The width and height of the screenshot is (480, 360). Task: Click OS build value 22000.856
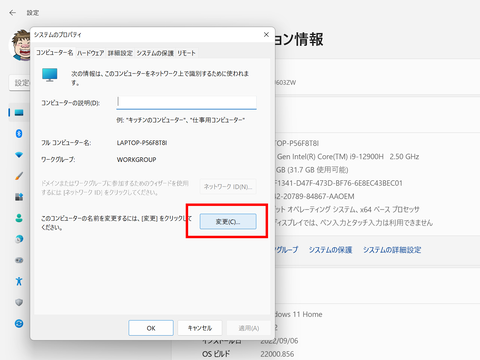click(x=277, y=354)
